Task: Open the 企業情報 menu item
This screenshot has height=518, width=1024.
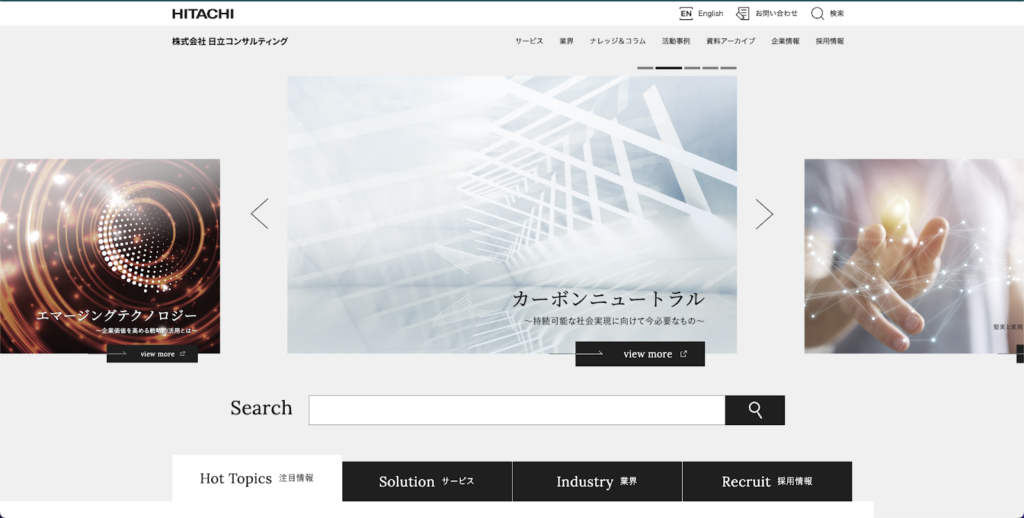Action: tap(785, 42)
